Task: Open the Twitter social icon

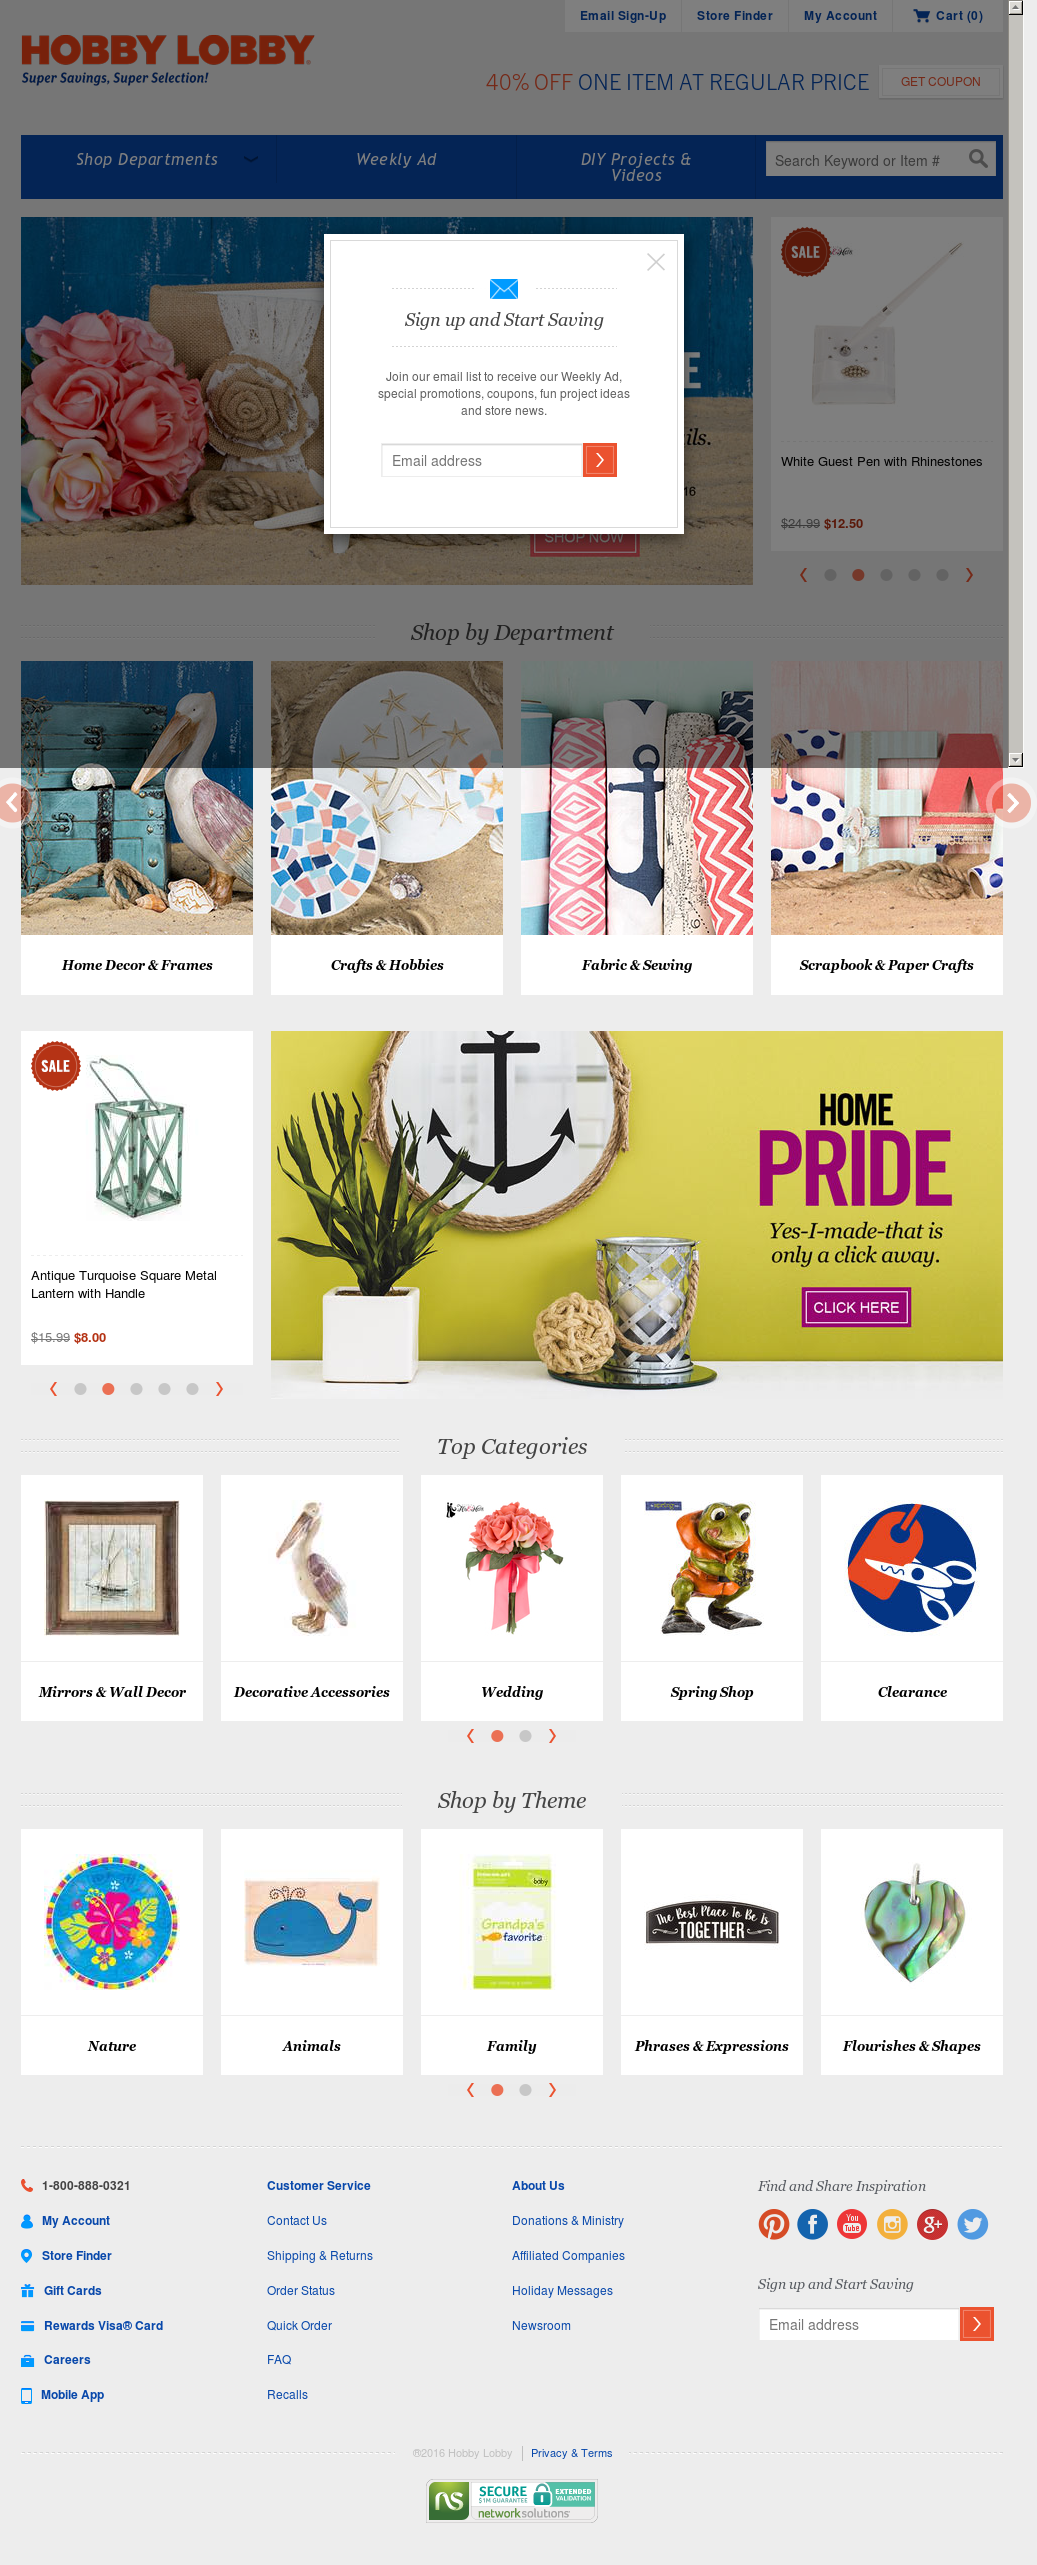Action: tap(972, 2224)
